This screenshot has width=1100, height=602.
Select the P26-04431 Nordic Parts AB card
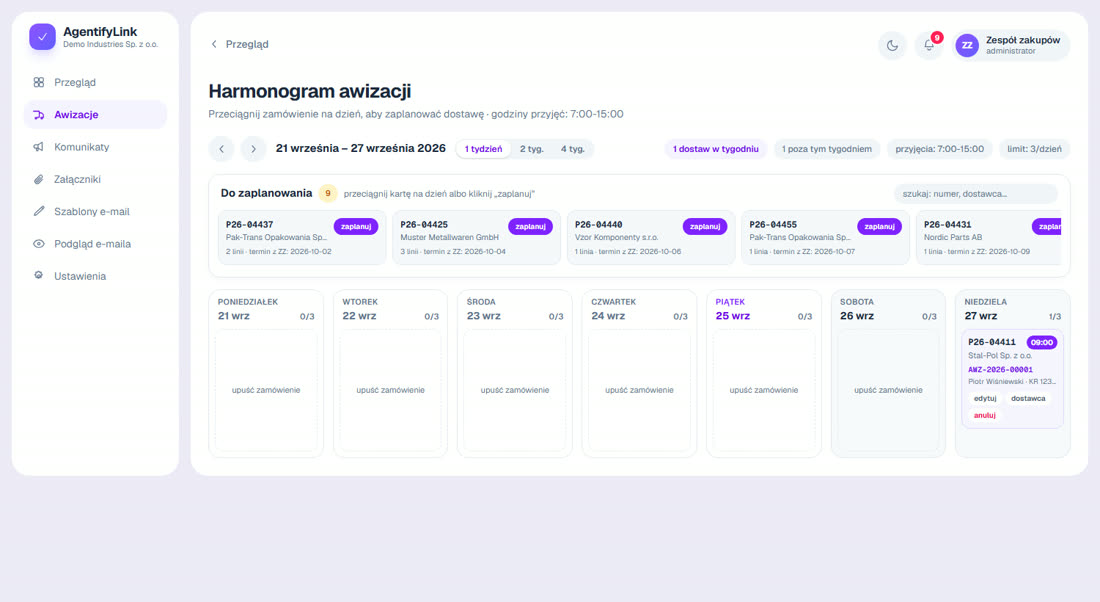point(989,238)
